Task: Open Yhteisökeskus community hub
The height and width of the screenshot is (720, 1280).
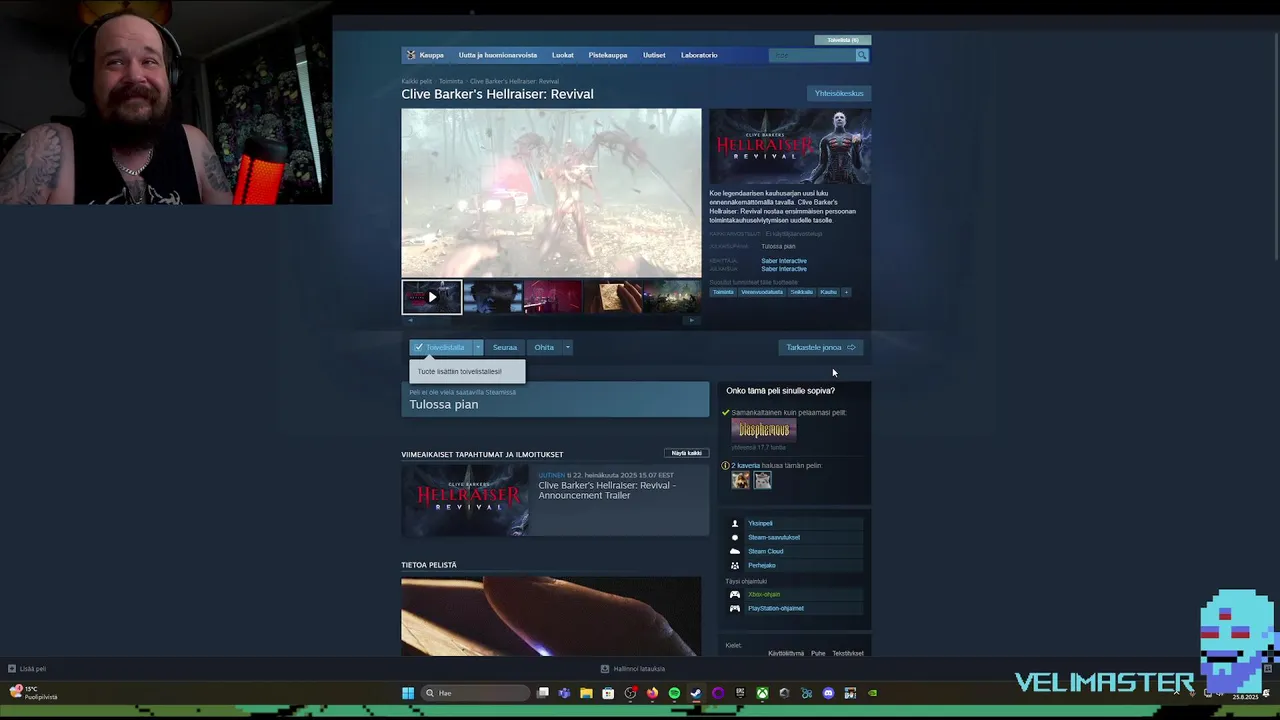Action: coord(839,93)
